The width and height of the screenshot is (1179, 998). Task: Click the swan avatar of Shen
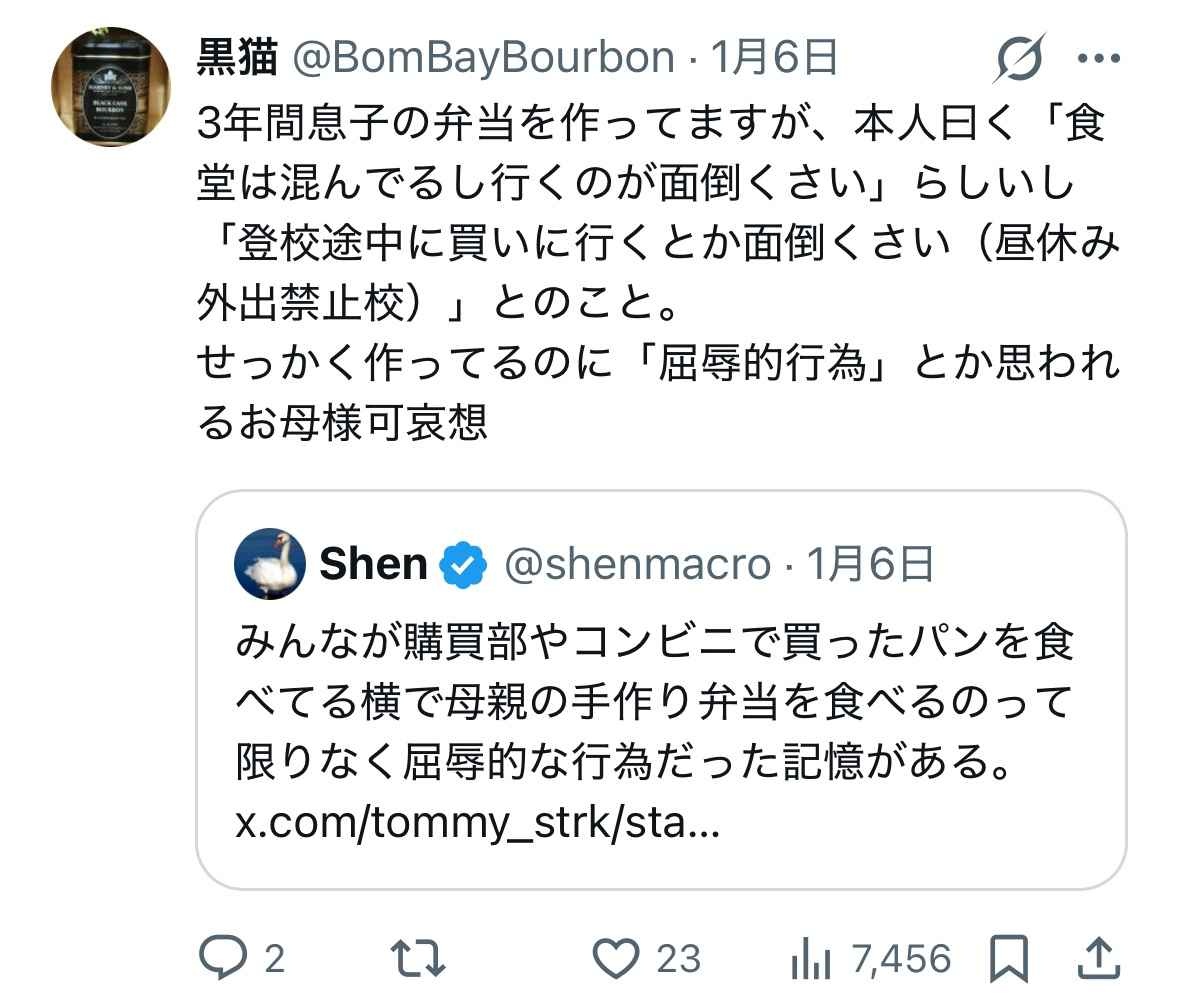pos(270,564)
